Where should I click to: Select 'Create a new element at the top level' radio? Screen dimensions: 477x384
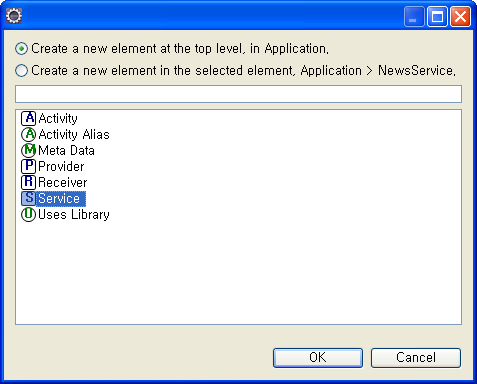pyautogui.click(x=21, y=49)
